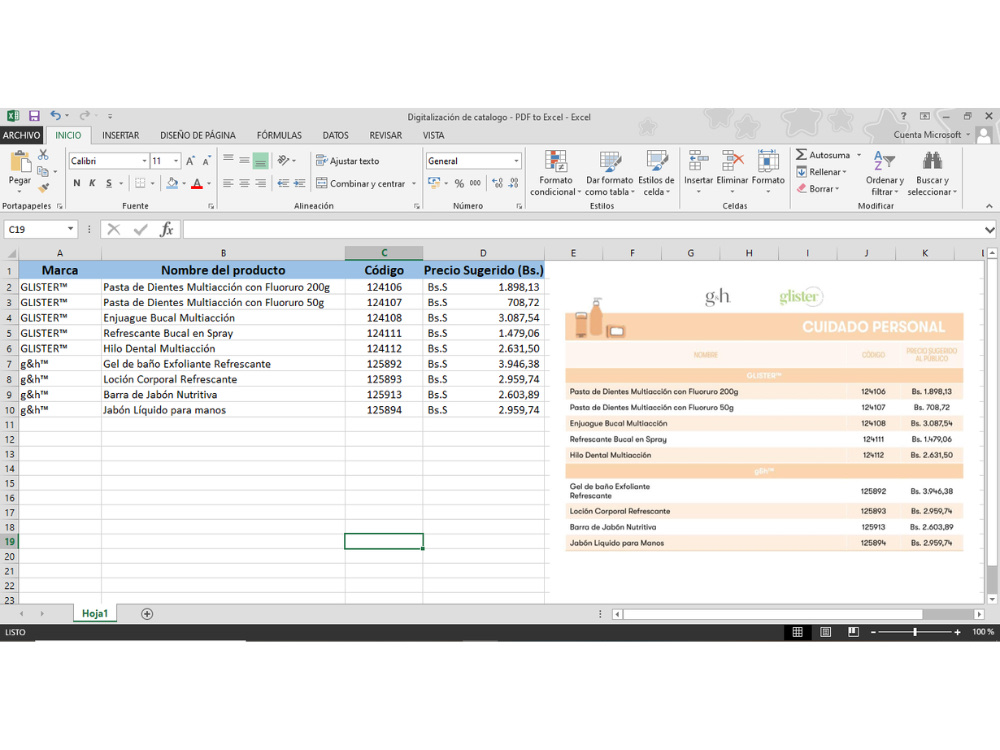Image resolution: width=1000 pixels, height=750 pixels.
Task: Click cell with Enjuague Bucal Multiacción
Action: coord(223,318)
